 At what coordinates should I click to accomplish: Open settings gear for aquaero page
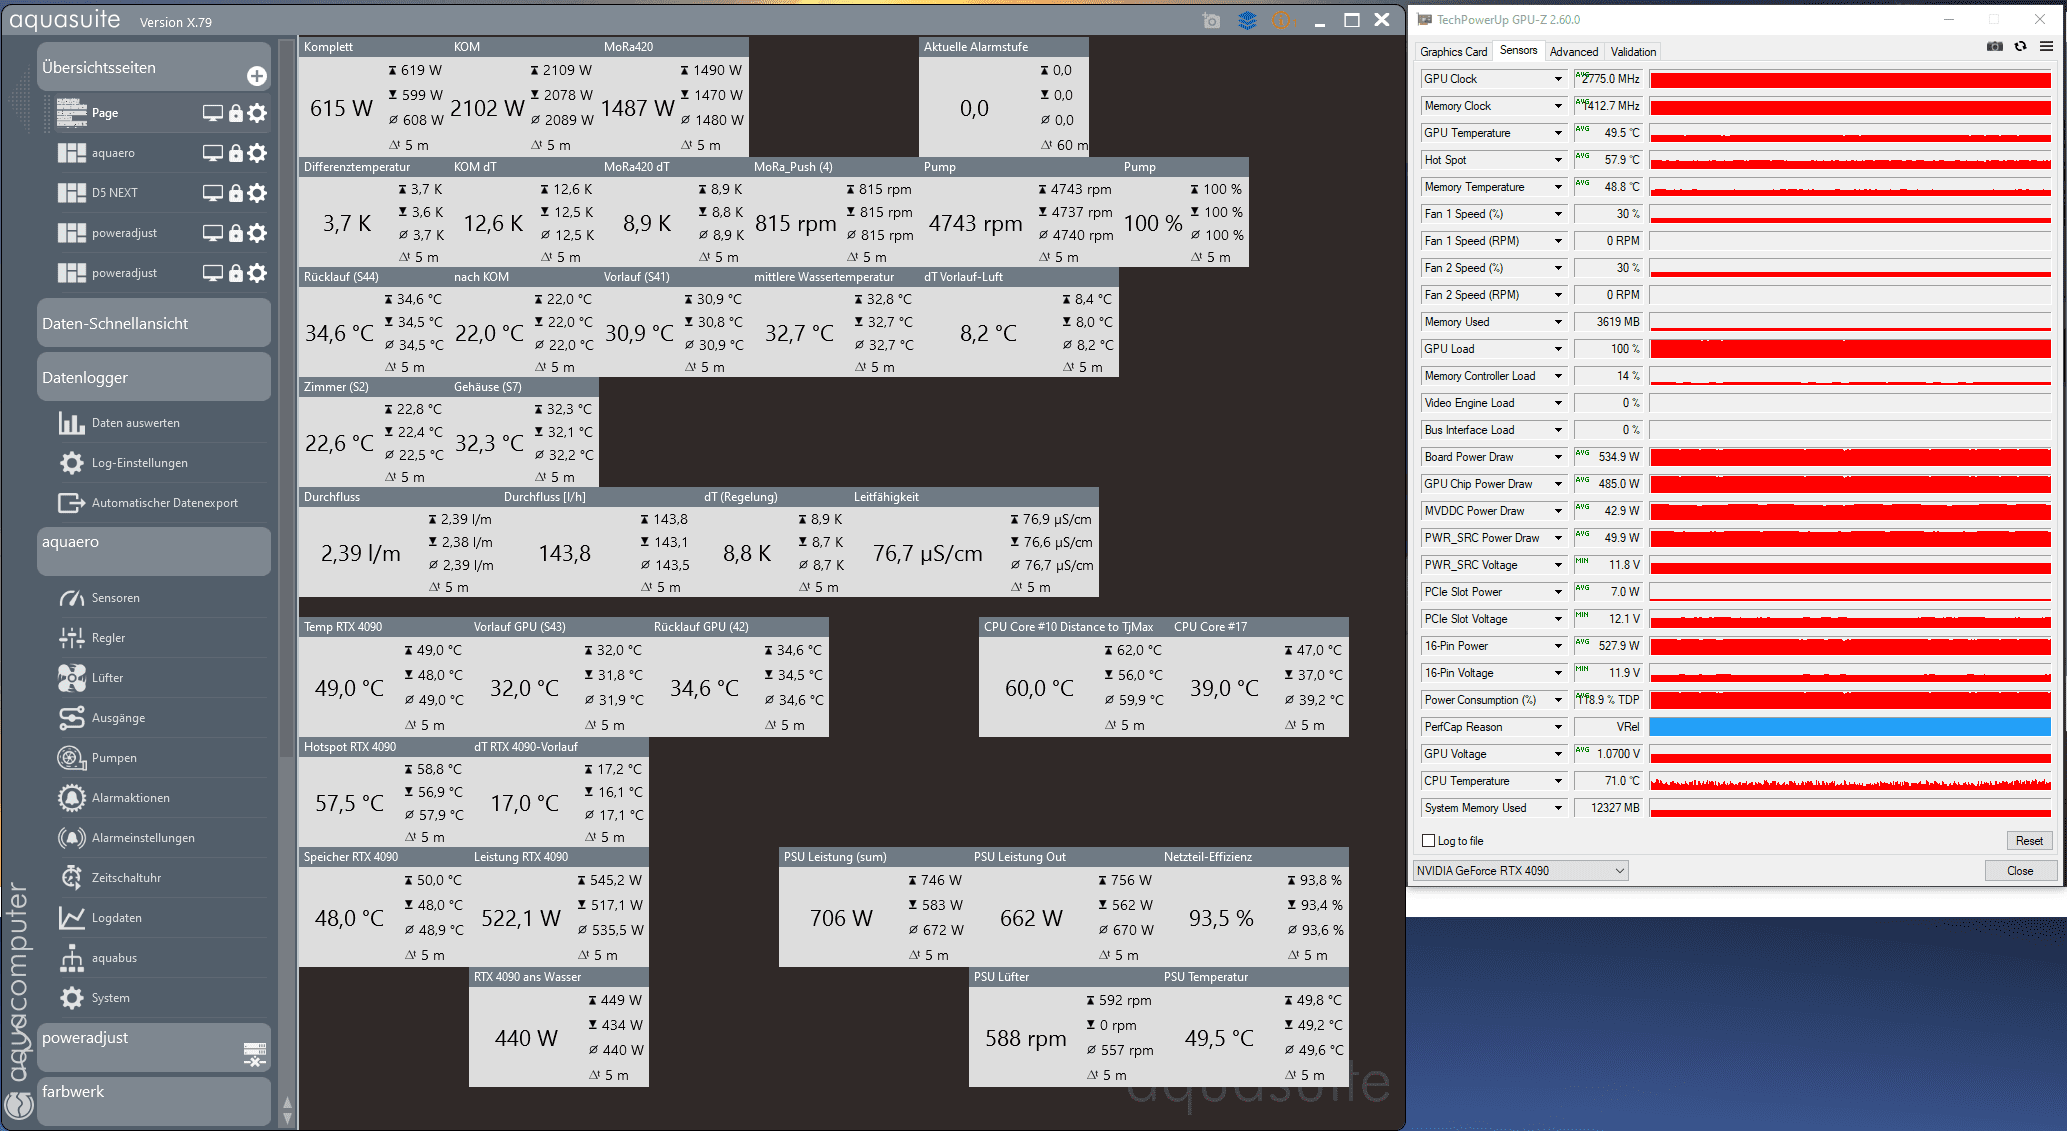pos(257,153)
